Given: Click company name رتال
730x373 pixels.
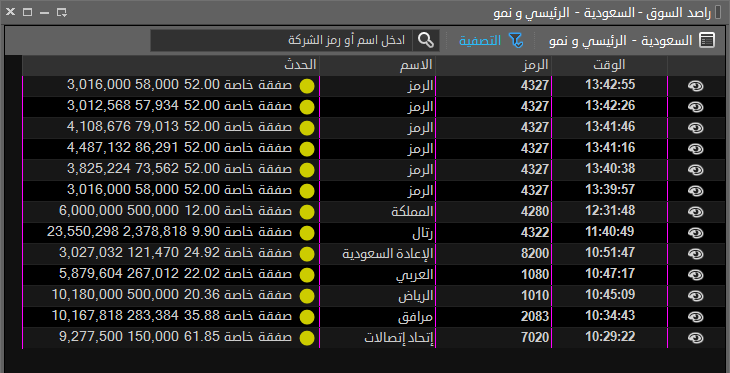Looking at the screenshot, I should [423, 233].
